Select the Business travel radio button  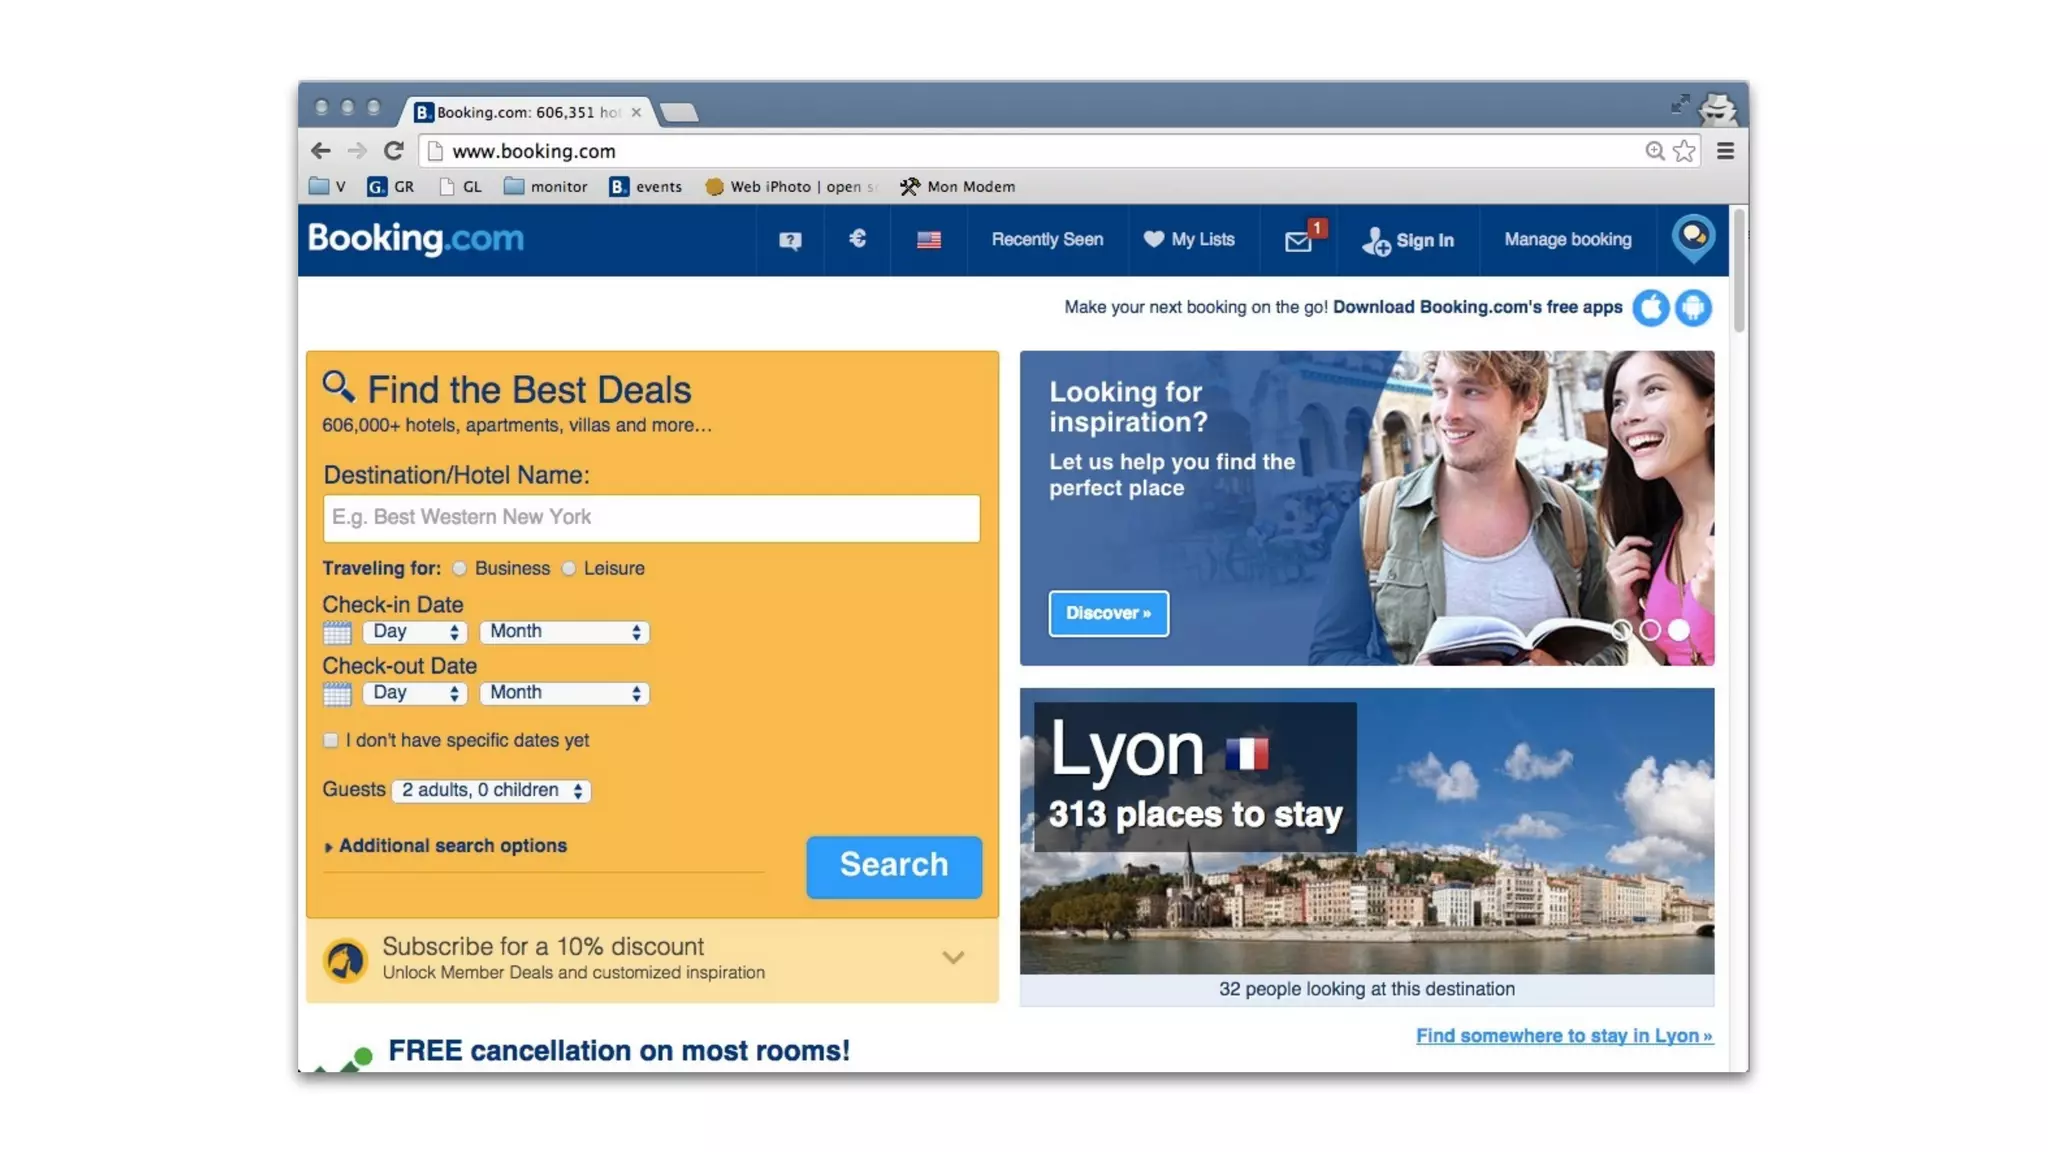(x=459, y=569)
